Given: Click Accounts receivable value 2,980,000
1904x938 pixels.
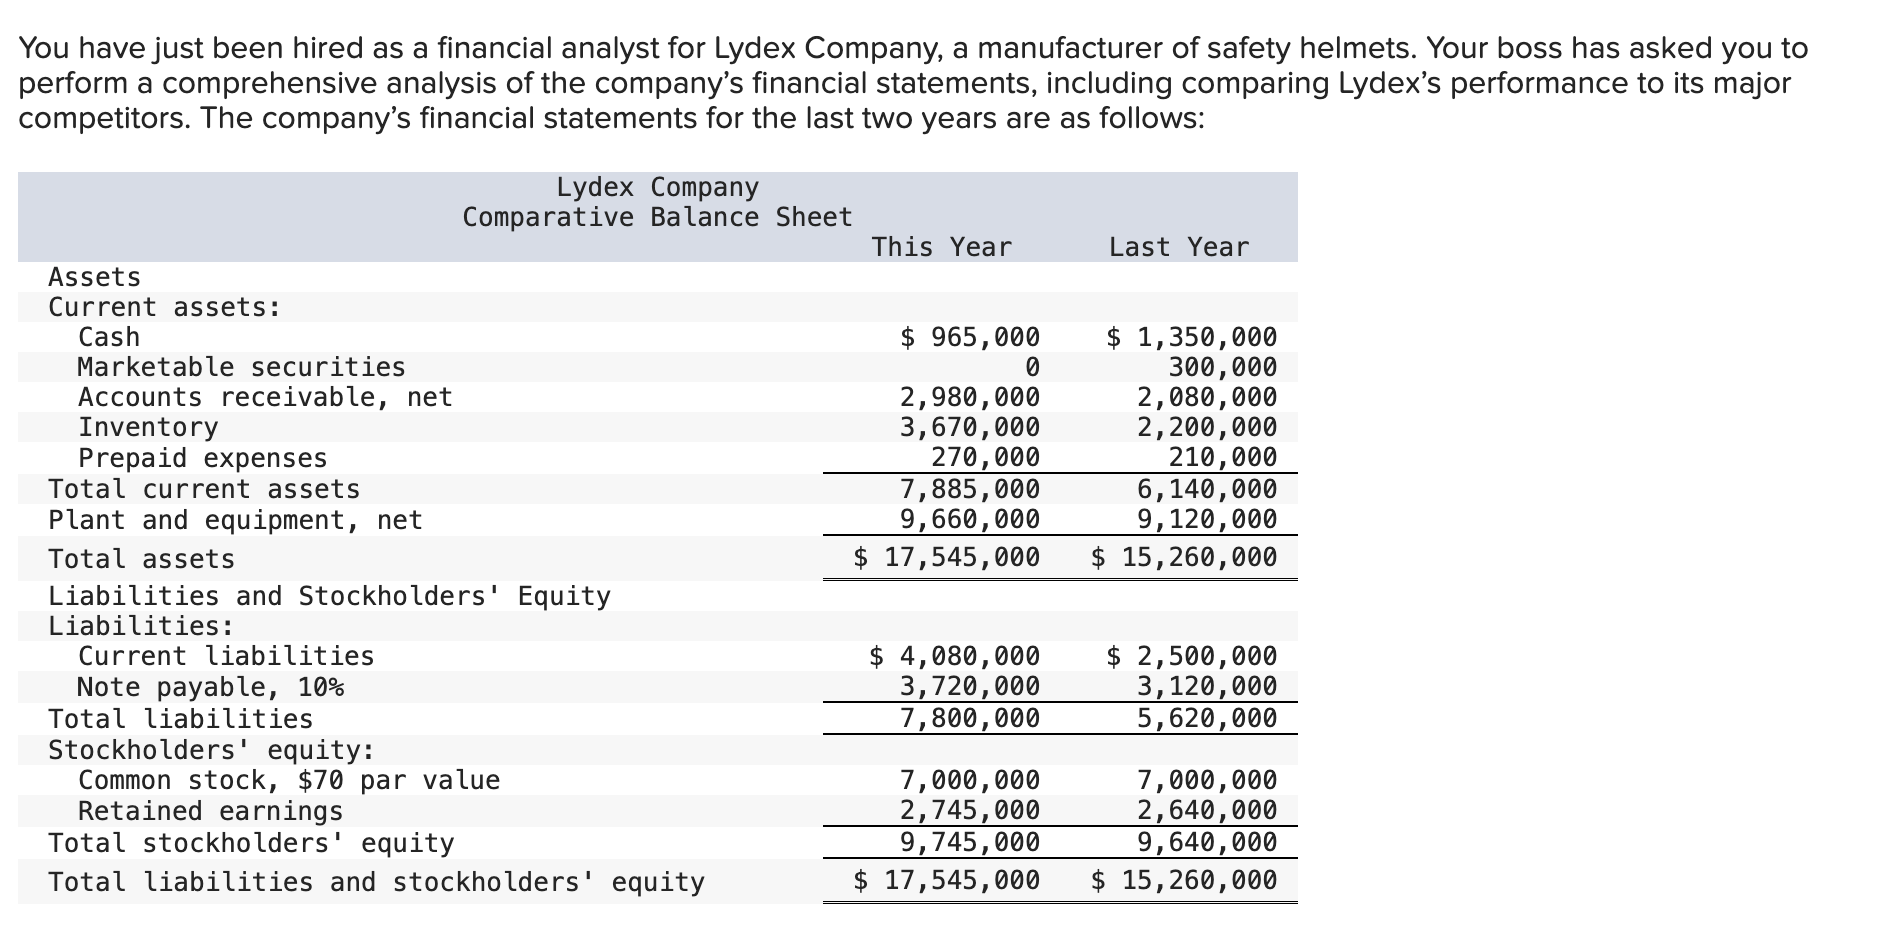Looking at the screenshot, I should (970, 397).
